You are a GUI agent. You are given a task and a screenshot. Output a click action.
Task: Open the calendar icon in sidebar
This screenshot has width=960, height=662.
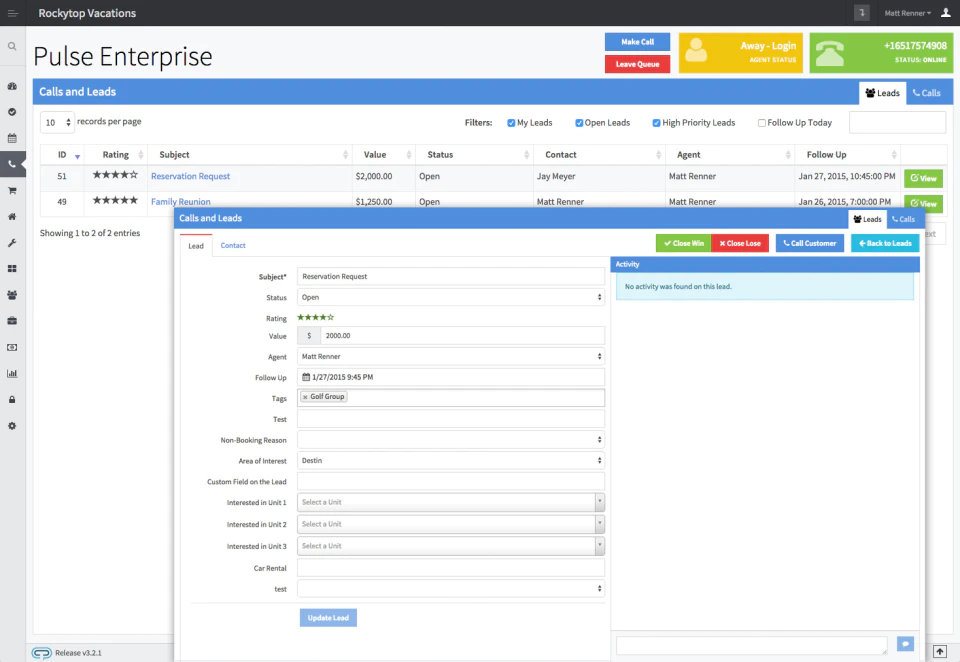(x=12, y=138)
